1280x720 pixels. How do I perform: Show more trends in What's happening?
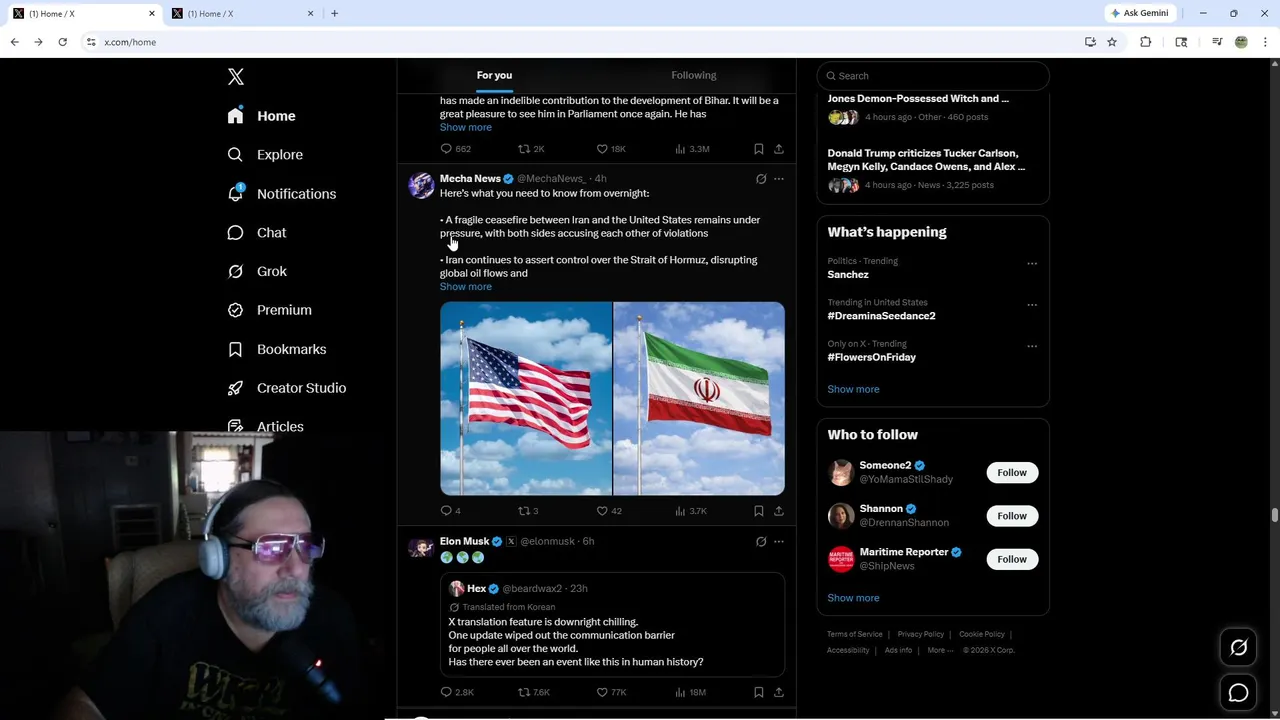point(853,389)
